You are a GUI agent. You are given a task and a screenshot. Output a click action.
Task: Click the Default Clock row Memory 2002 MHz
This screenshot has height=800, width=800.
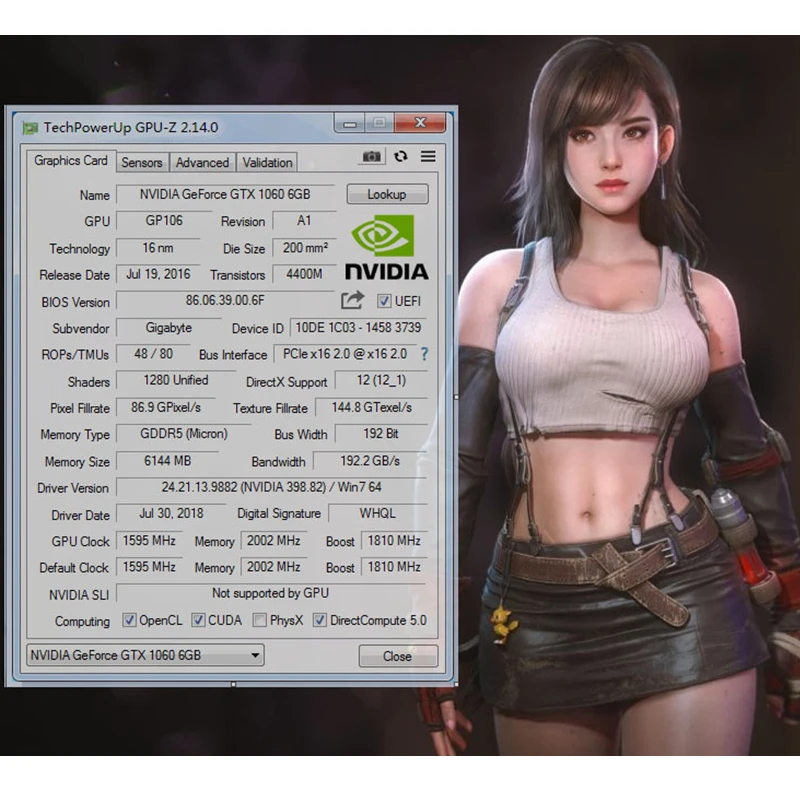273,567
